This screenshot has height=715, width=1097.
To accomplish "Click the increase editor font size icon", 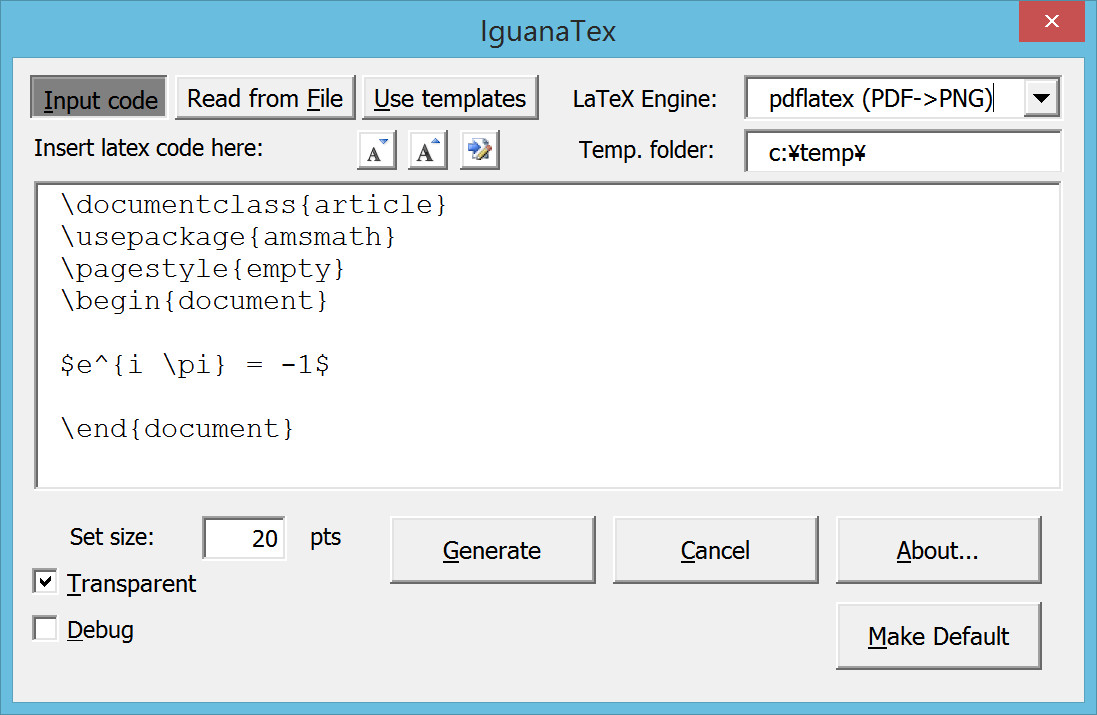I will coord(427,150).
